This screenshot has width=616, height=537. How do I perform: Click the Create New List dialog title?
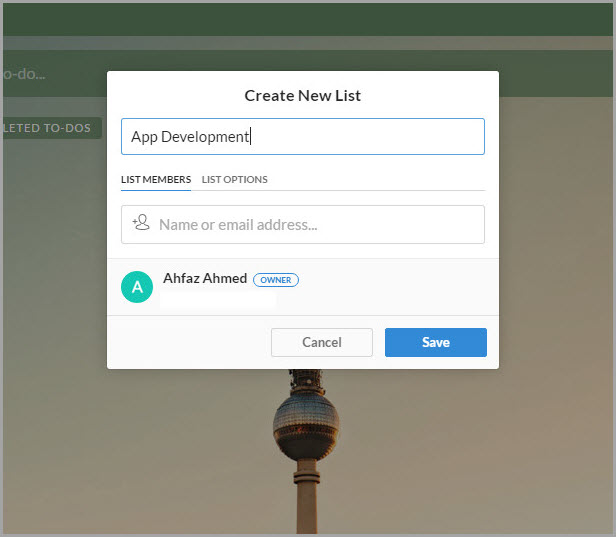point(302,95)
